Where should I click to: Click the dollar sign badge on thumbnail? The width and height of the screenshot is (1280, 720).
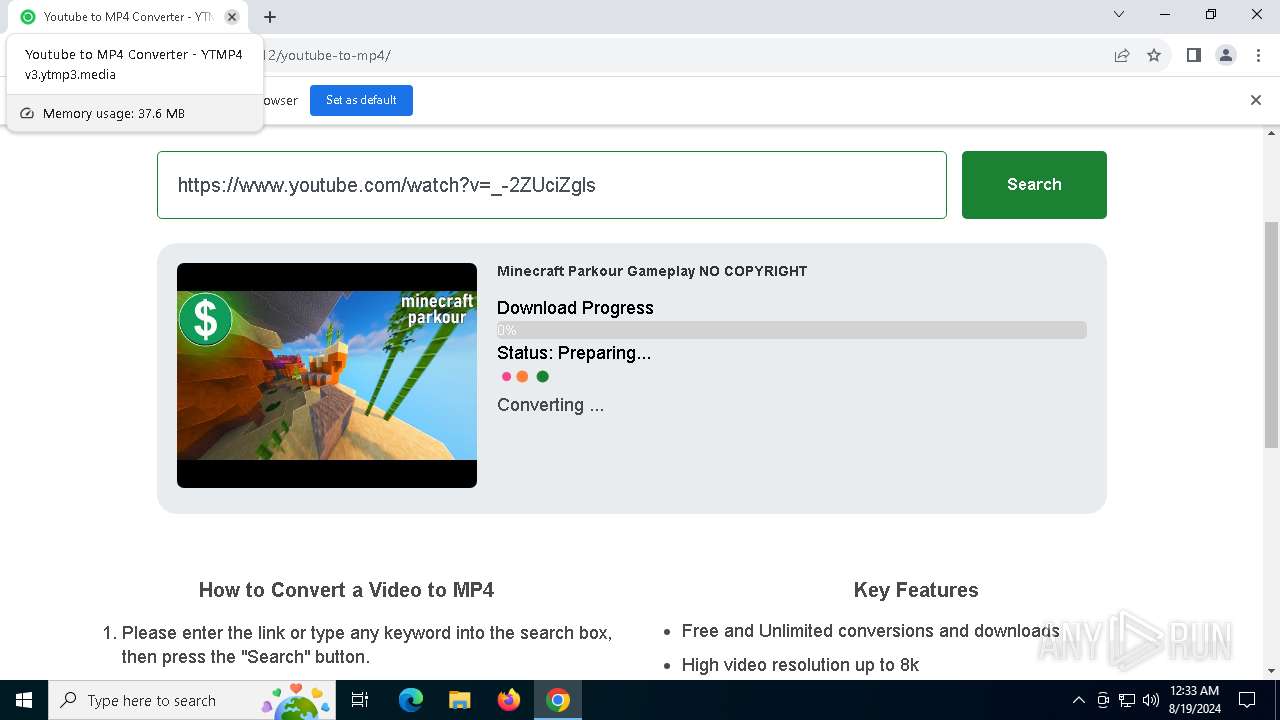(206, 320)
